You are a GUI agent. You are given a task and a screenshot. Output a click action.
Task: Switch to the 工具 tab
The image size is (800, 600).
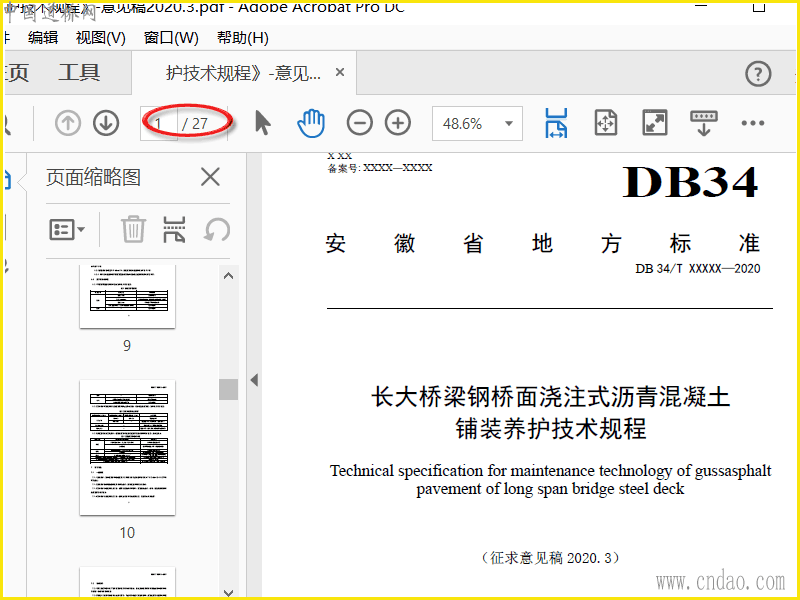[79, 72]
